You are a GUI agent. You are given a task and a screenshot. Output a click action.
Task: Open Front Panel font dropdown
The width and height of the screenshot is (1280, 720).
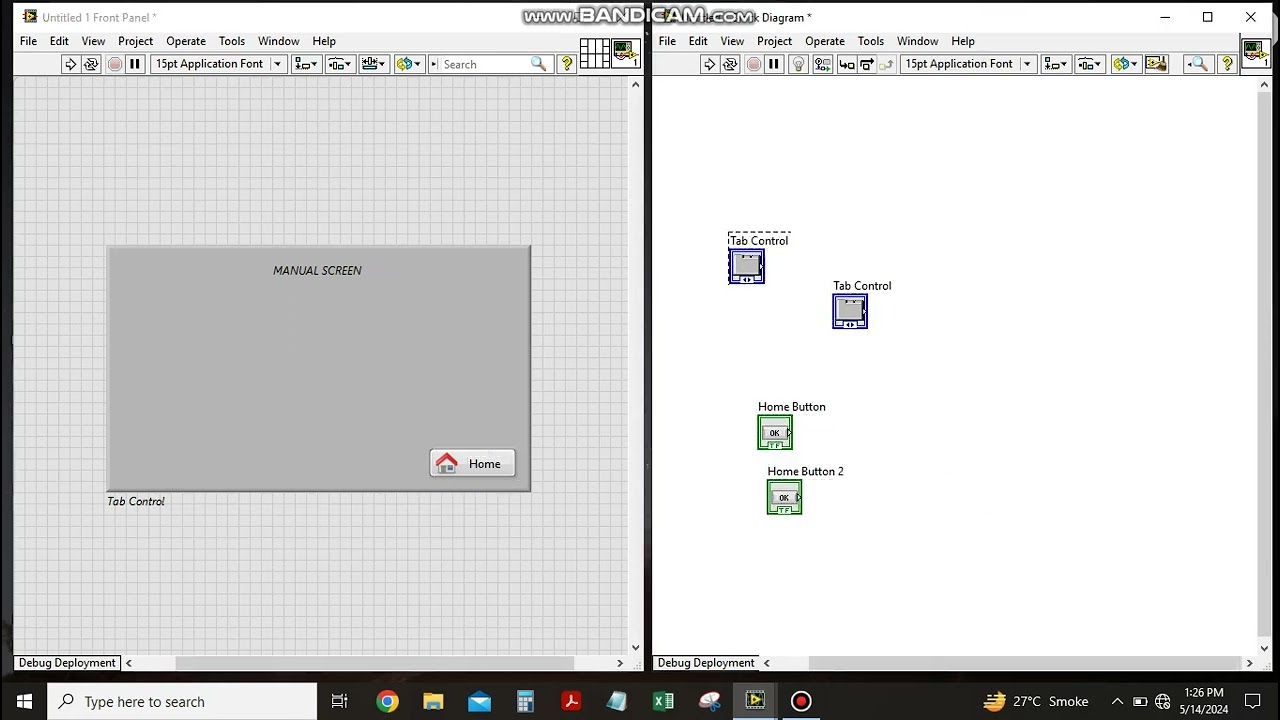217,64
